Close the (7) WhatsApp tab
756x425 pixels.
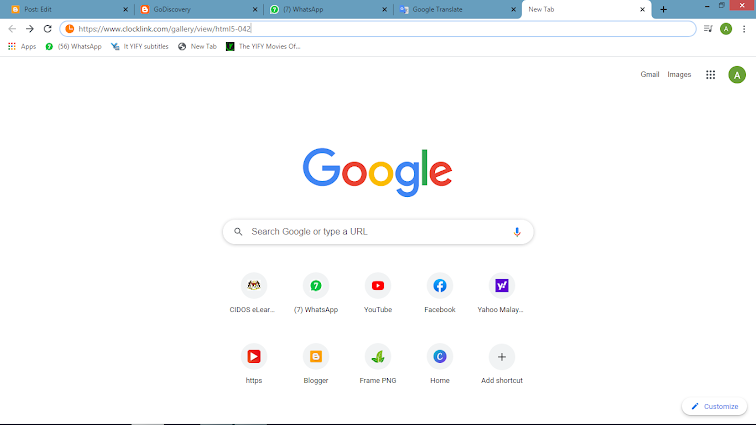pyautogui.click(x=384, y=9)
